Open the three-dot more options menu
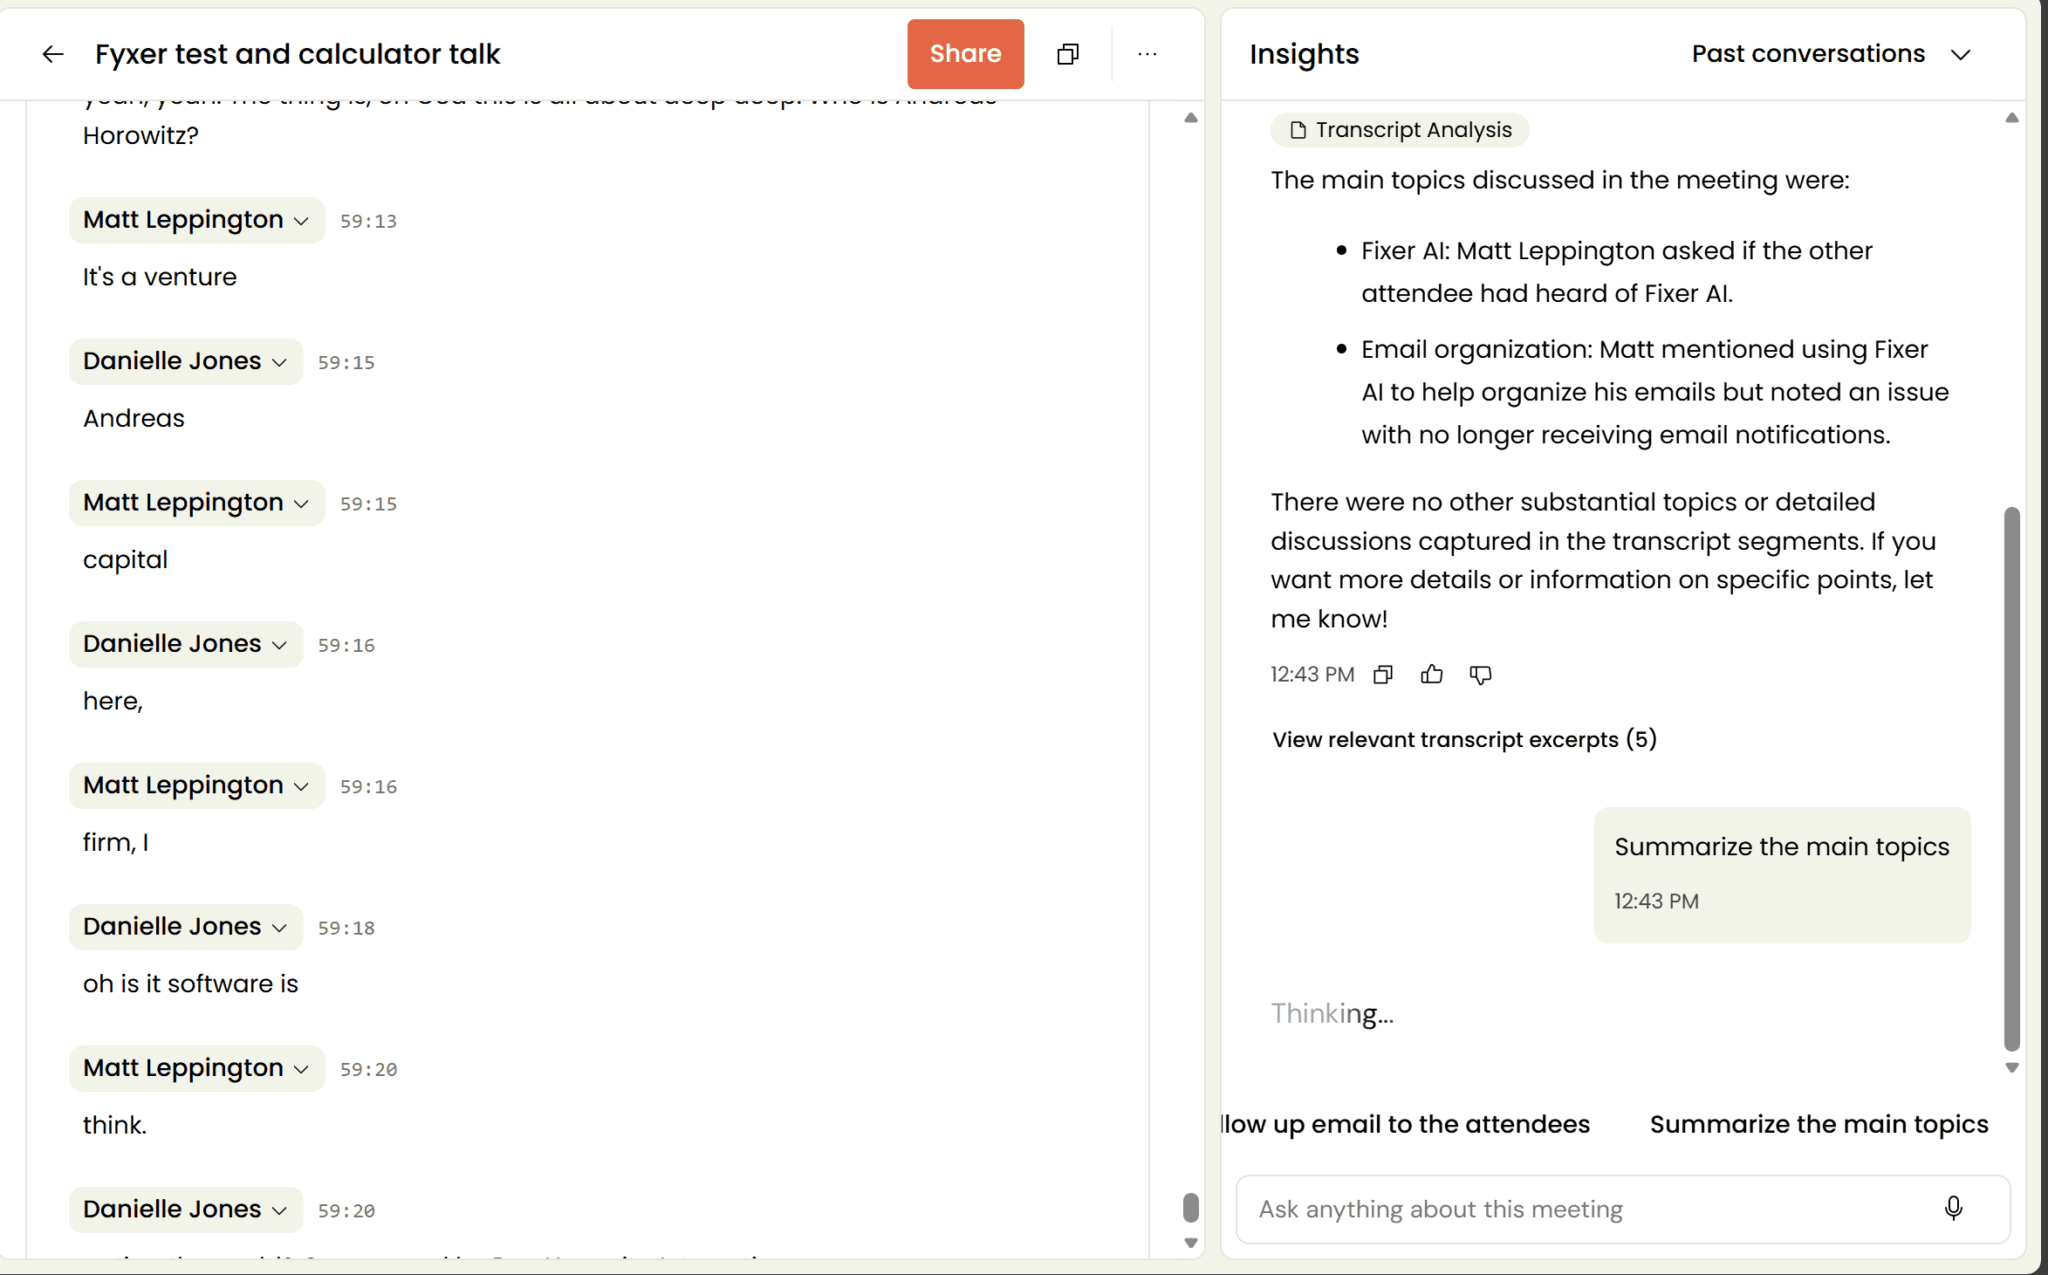Screen dimensions: 2048x1275 click(x=1147, y=54)
